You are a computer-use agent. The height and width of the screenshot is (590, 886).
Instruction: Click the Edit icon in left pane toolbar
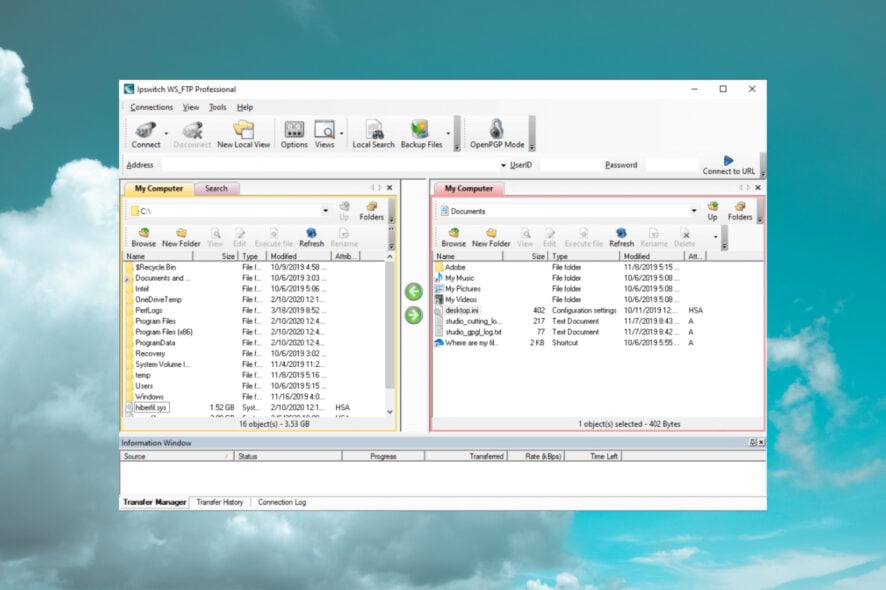coord(240,237)
